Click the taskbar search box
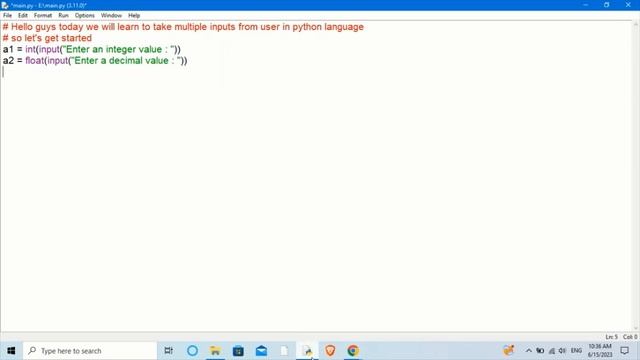 (90, 351)
